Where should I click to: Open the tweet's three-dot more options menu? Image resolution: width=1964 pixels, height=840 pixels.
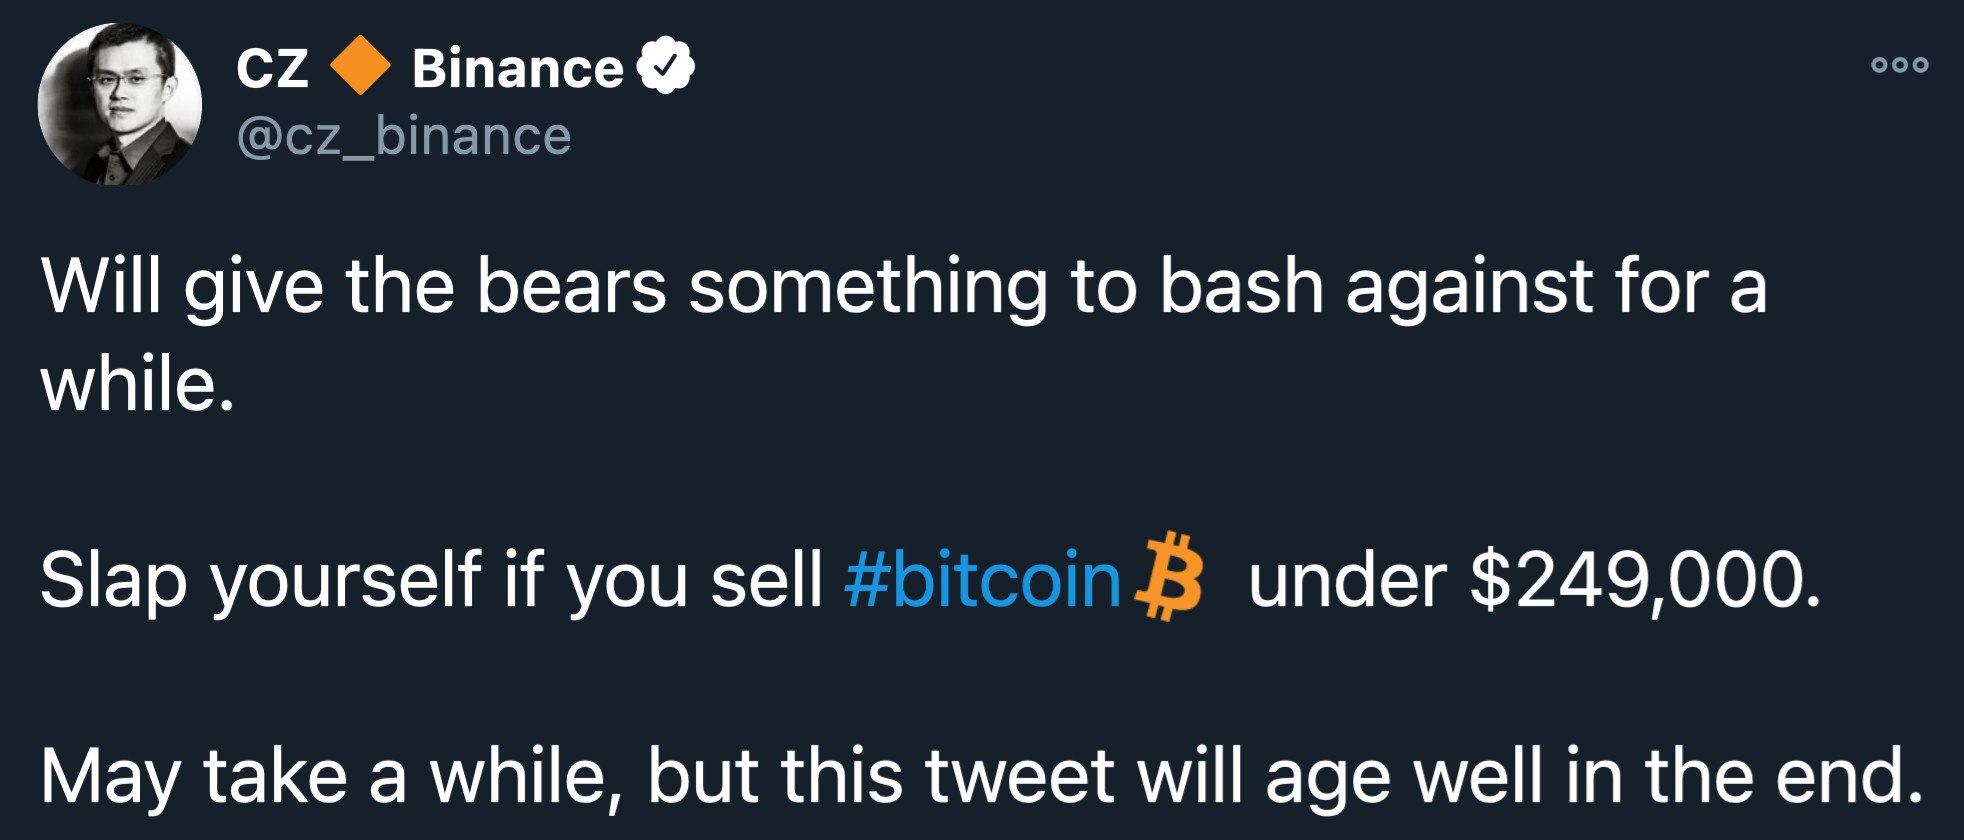click(1899, 65)
